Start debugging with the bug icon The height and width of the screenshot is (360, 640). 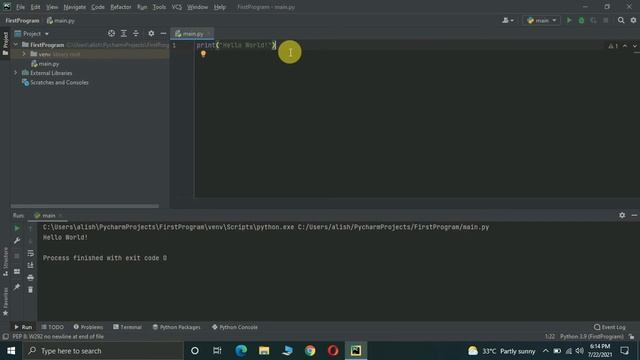(581, 20)
